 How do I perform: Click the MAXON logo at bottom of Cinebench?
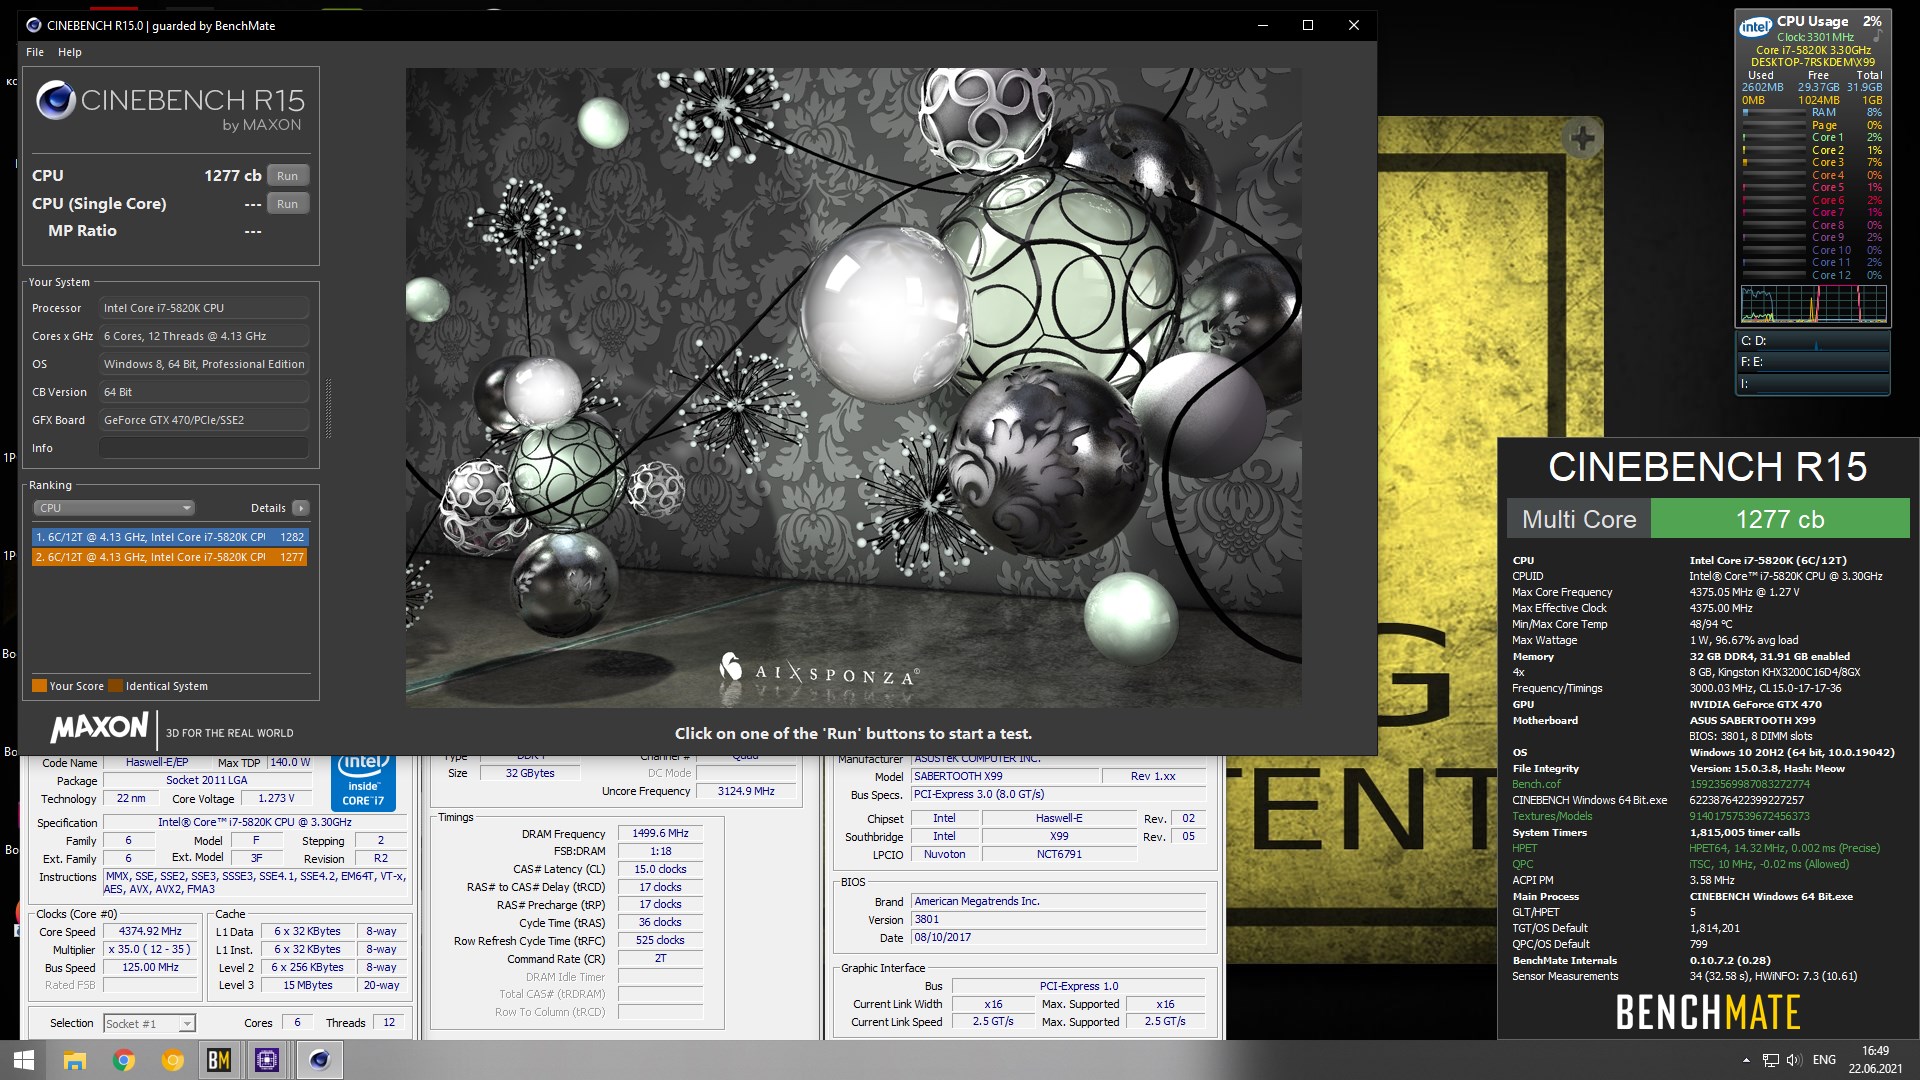[99, 728]
